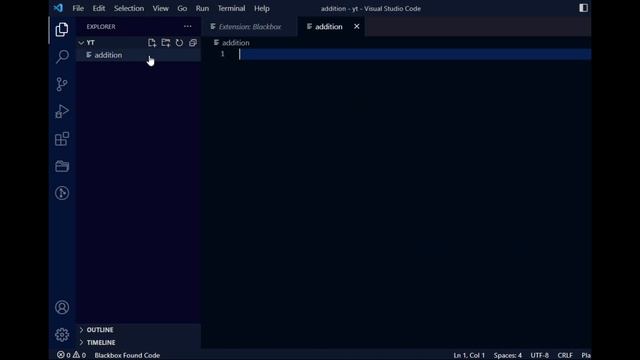Change file encoding UTF-8
640x360 pixels.
click(539, 355)
